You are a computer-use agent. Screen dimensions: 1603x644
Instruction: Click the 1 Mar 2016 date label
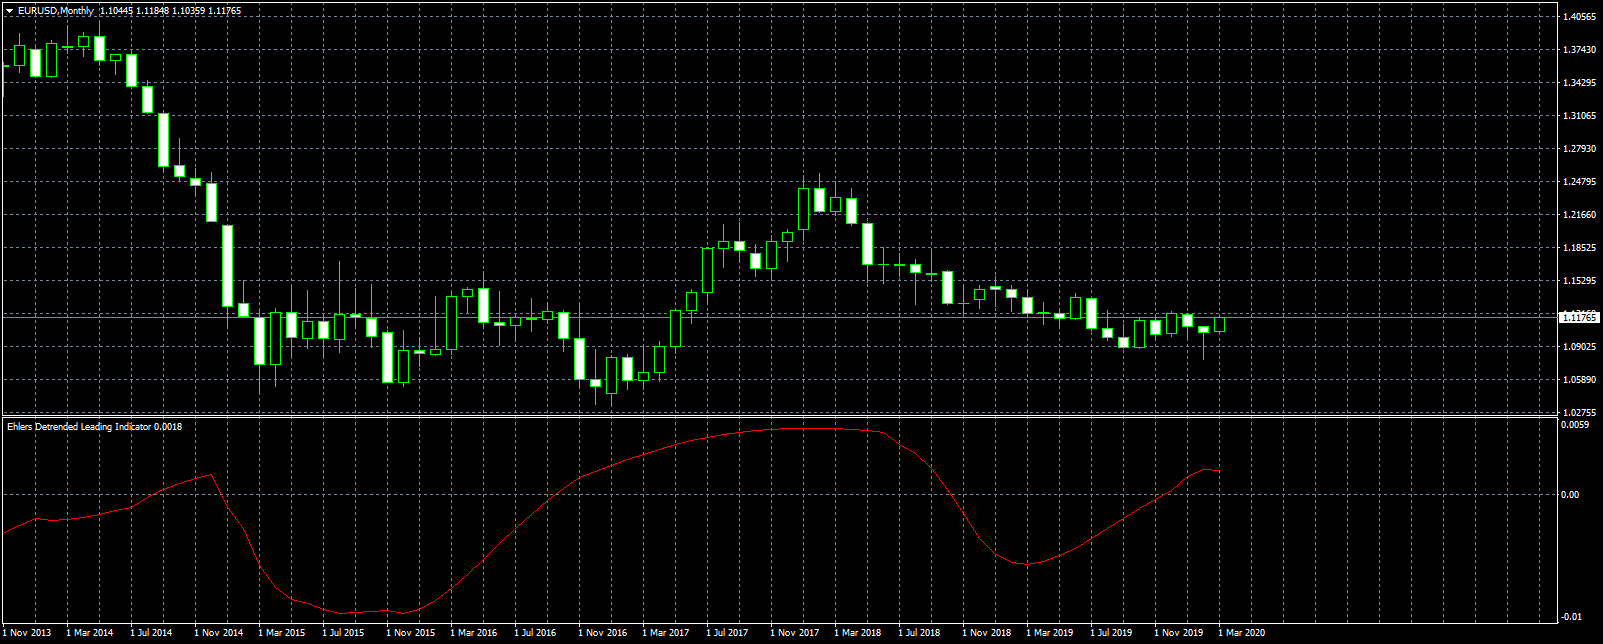coord(474,633)
